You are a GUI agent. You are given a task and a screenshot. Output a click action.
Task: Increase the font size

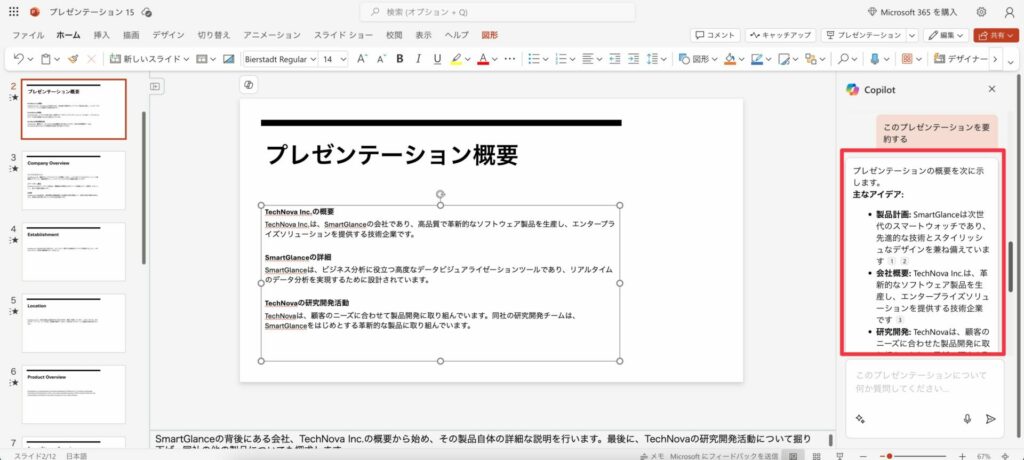pyautogui.click(x=362, y=59)
